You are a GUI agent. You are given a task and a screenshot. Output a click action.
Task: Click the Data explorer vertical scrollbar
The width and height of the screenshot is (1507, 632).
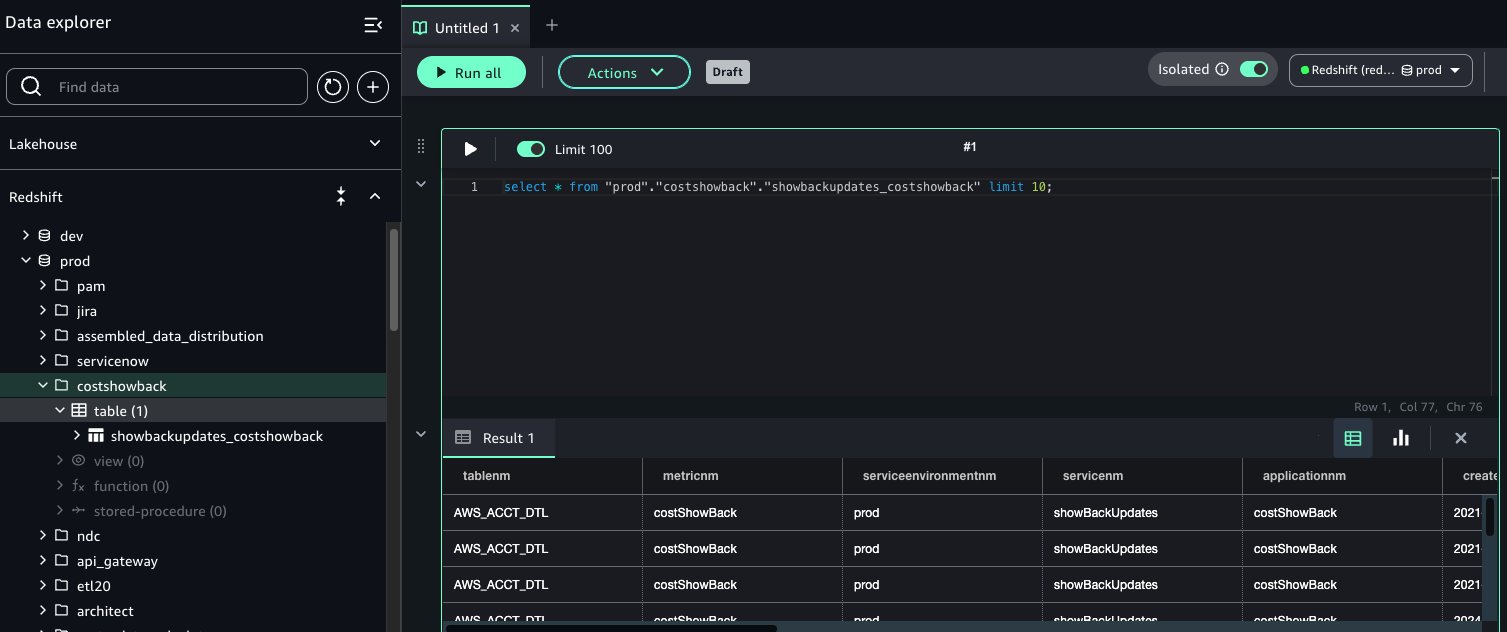(x=394, y=280)
